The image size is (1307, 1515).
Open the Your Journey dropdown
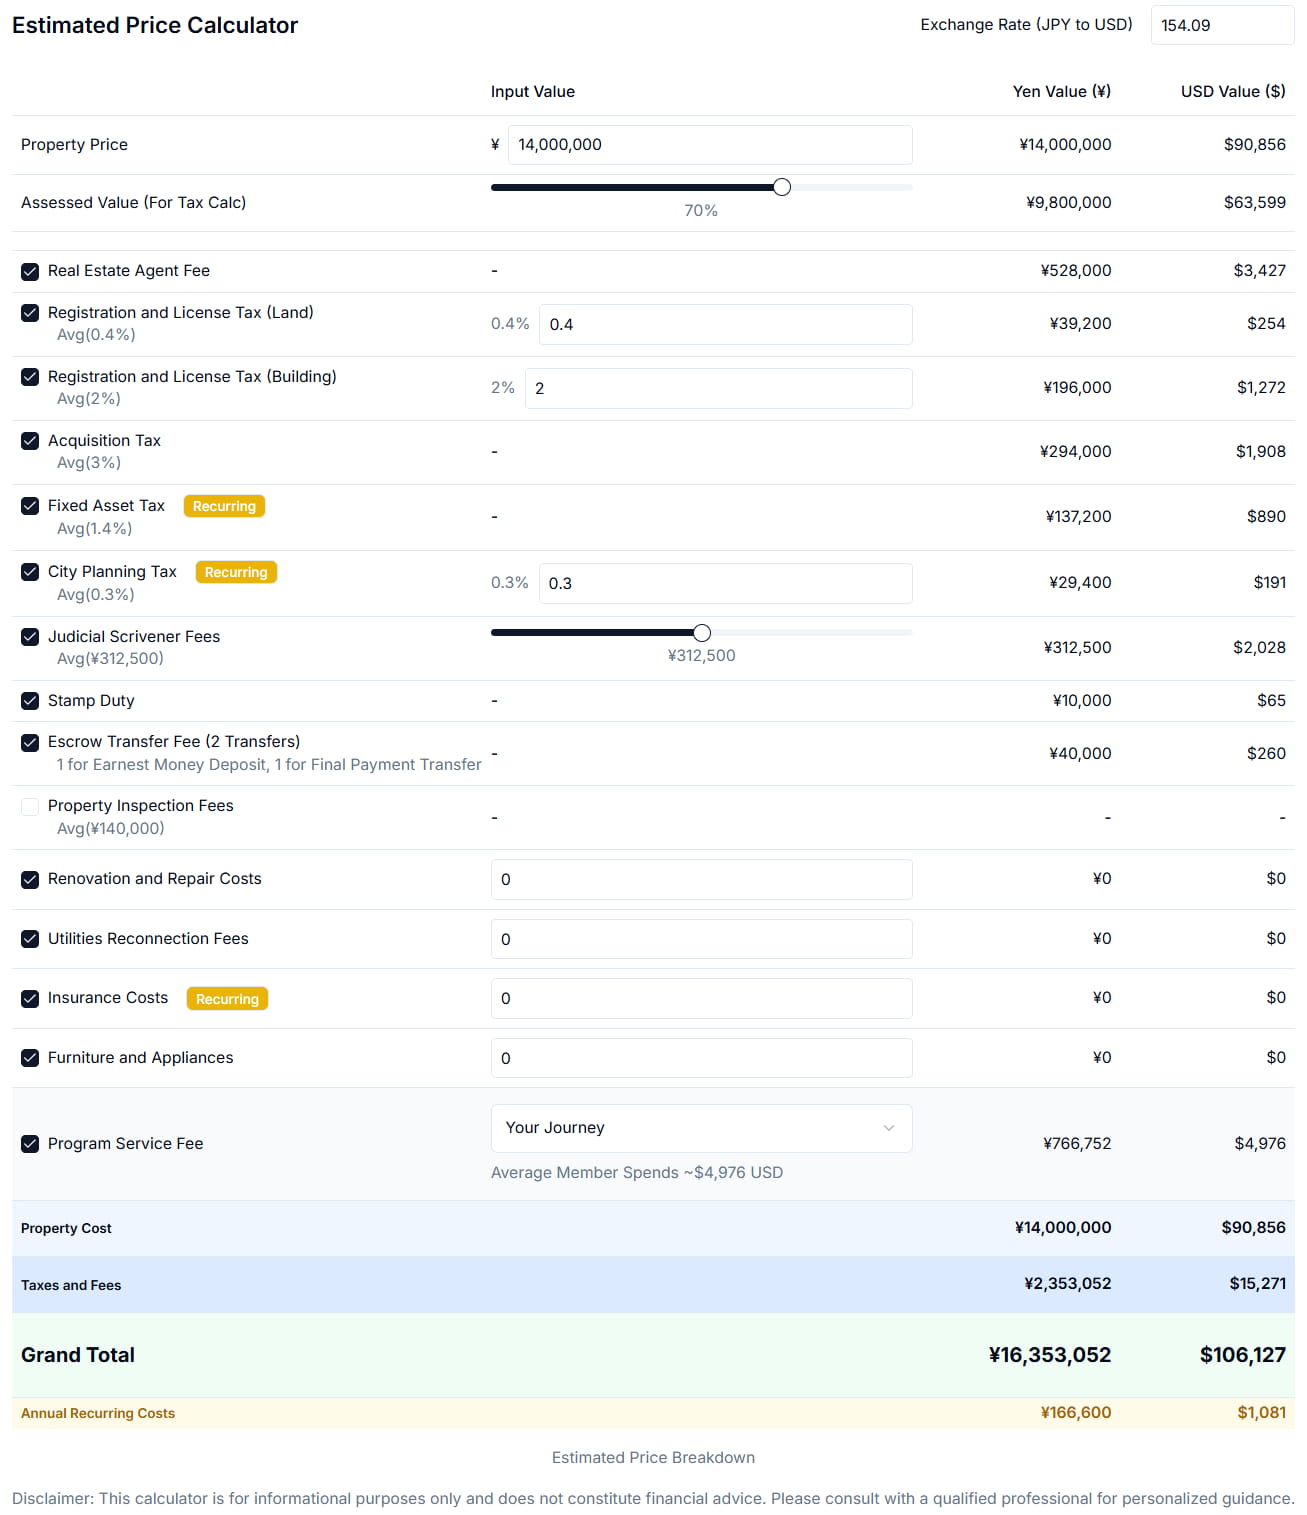[700, 1128]
